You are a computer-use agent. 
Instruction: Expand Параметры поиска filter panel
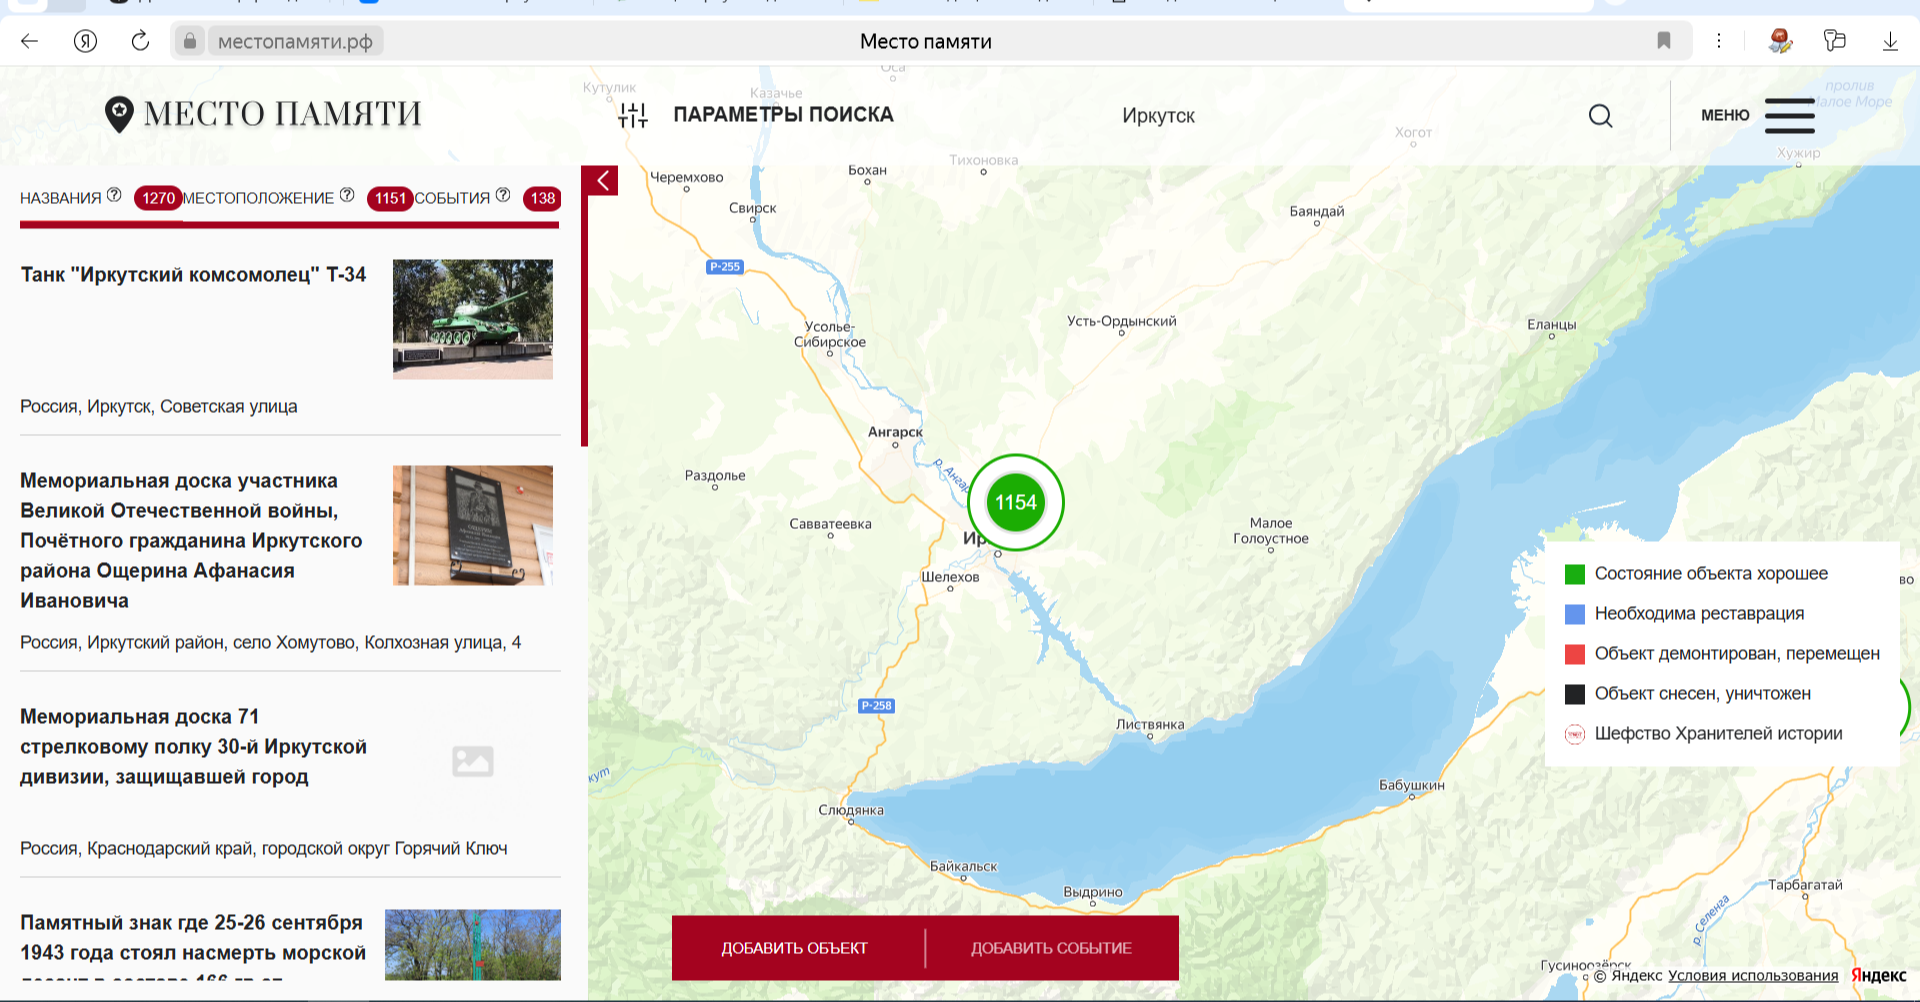pos(782,115)
